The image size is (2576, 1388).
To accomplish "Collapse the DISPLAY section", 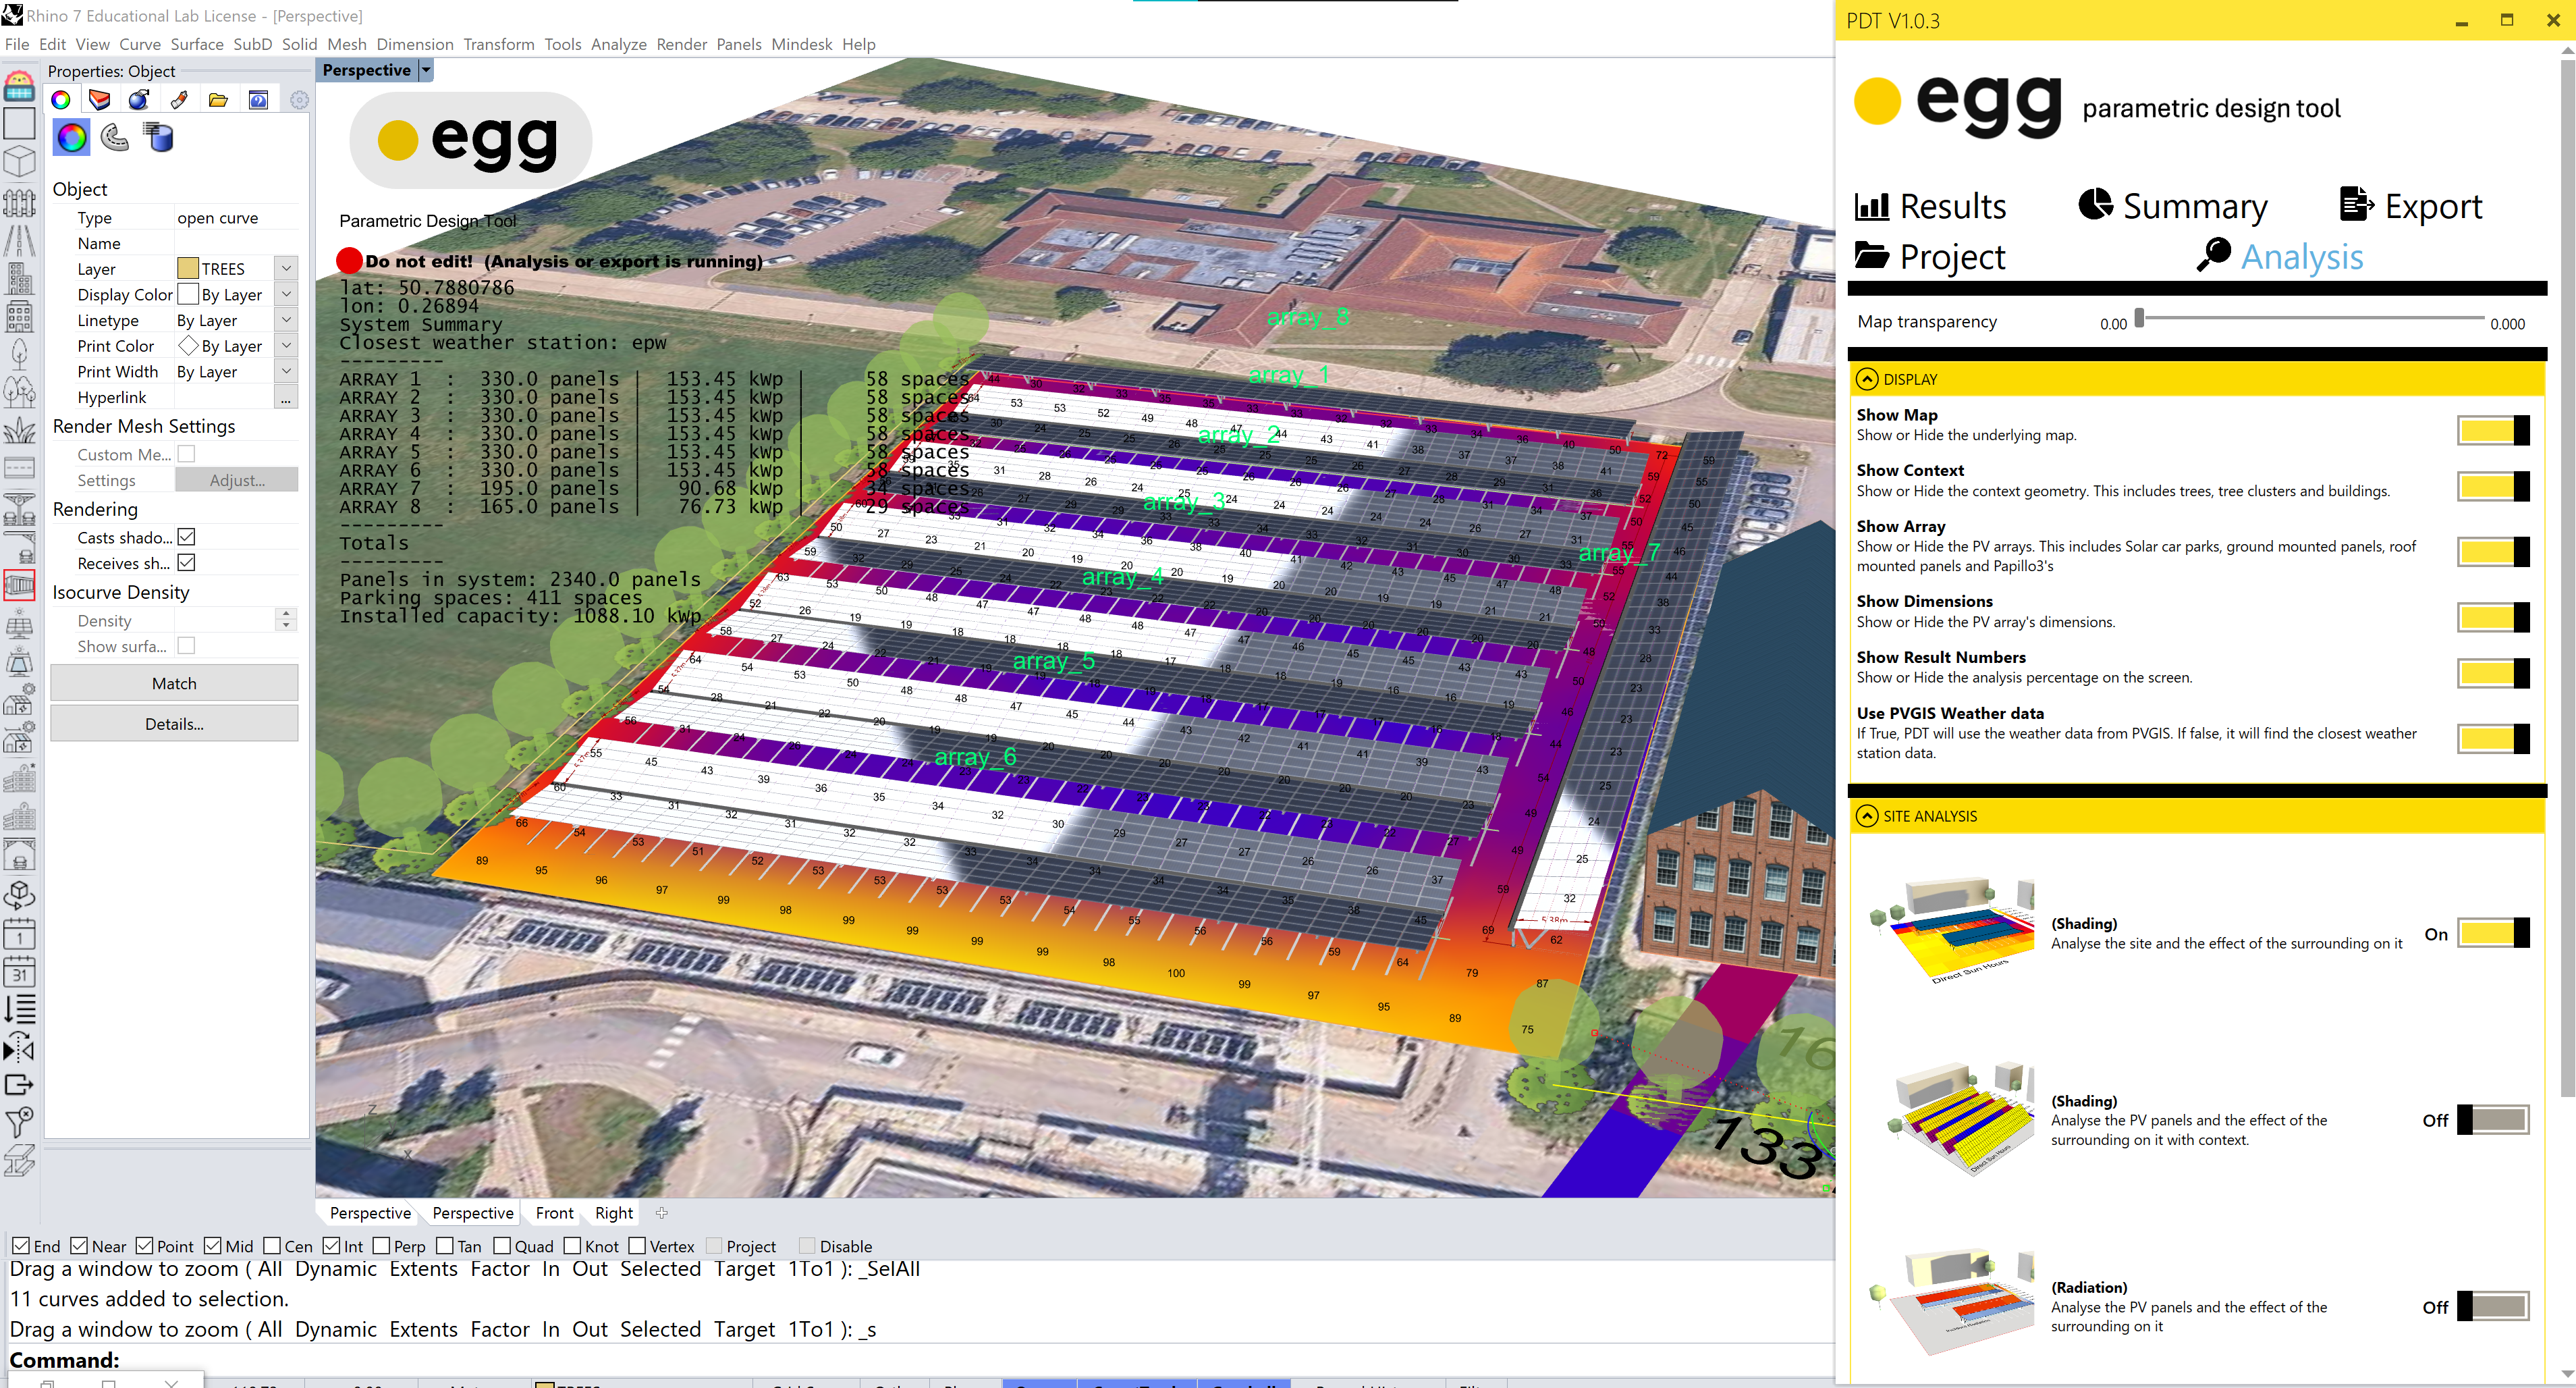I will point(1867,379).
